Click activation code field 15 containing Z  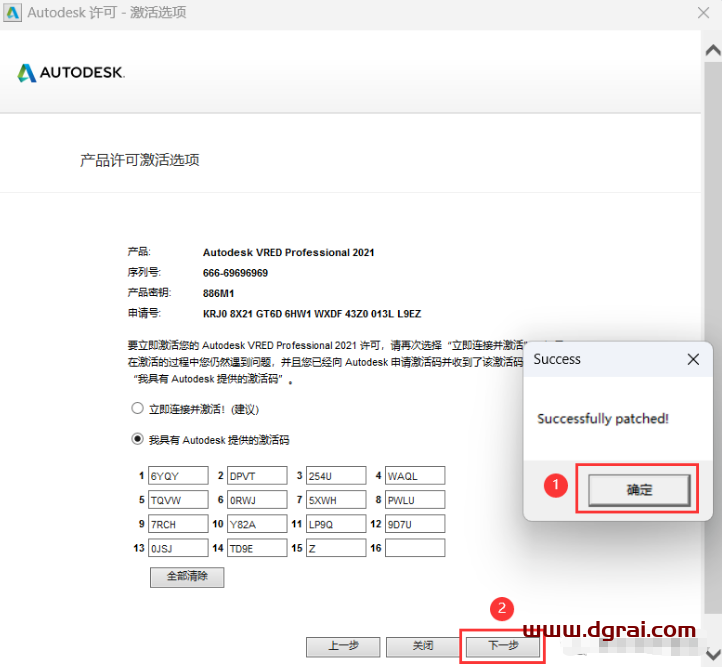coord(335,548)
